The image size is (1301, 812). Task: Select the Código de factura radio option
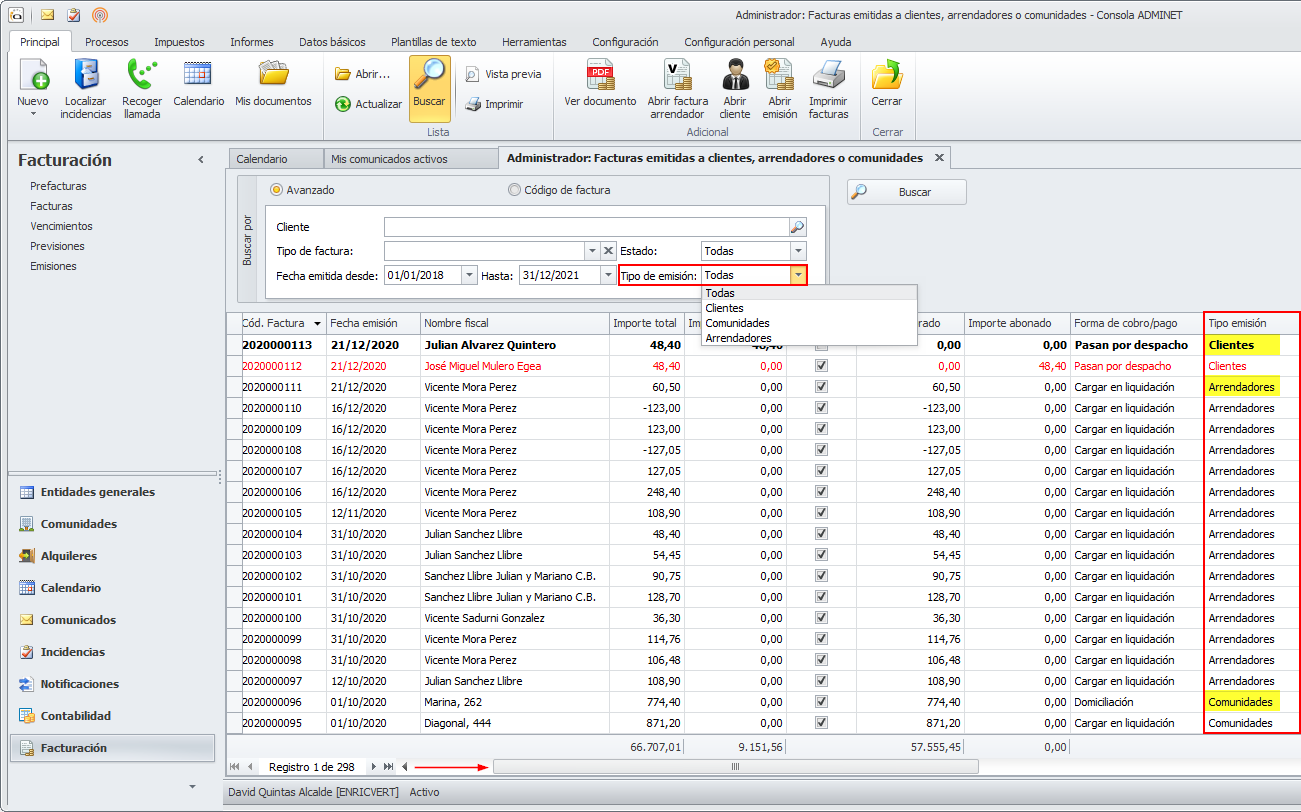pyautogui.click(x=515, y=190)
